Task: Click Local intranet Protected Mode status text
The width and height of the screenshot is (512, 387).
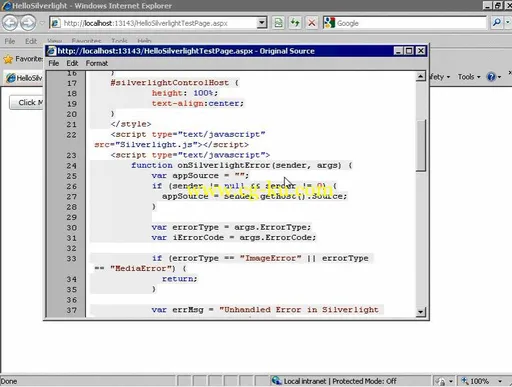Action: coord(340,381)
